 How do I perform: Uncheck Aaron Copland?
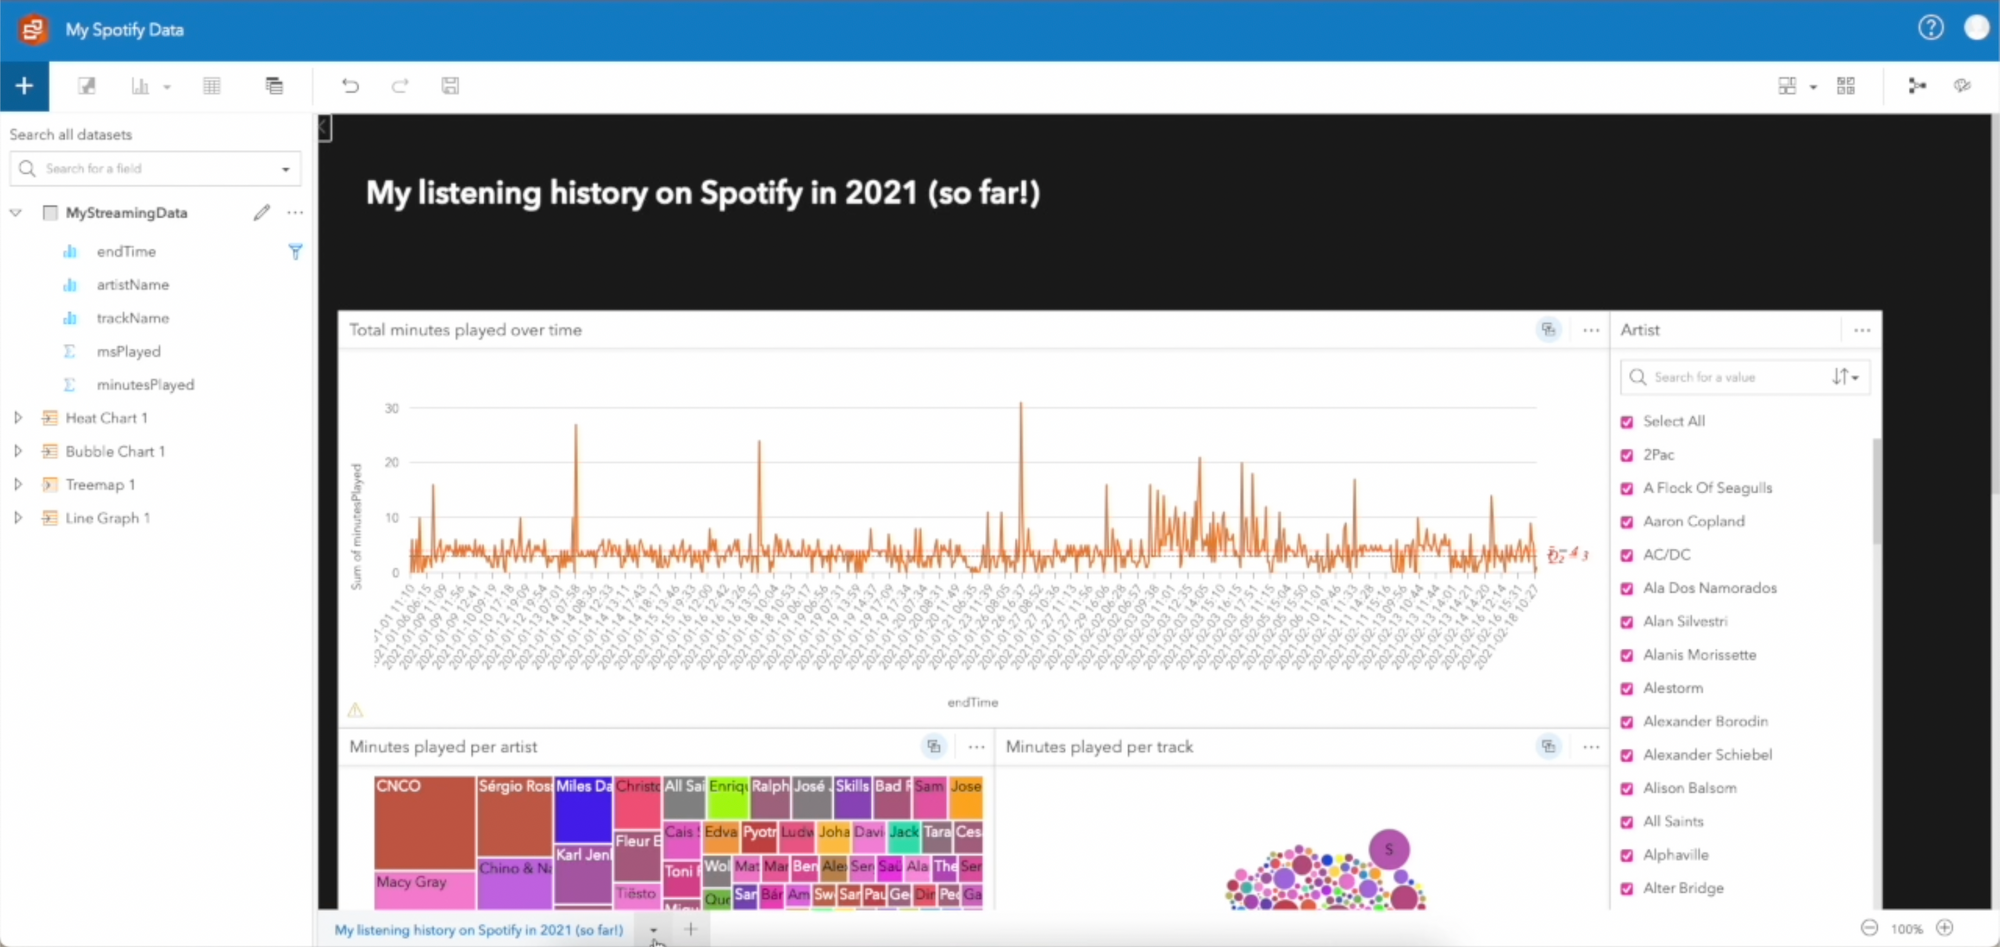tap(1627, 522)
